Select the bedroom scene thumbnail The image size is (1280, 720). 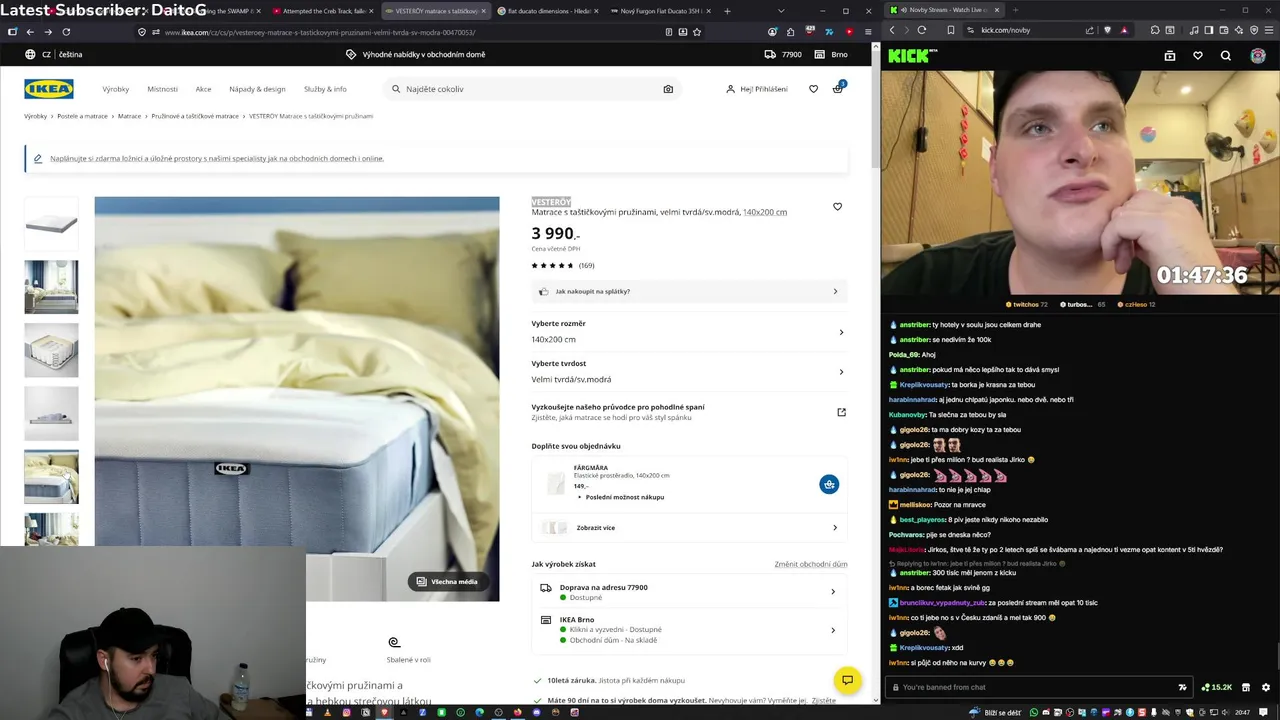pyautogui.click(x=51, y=287)
